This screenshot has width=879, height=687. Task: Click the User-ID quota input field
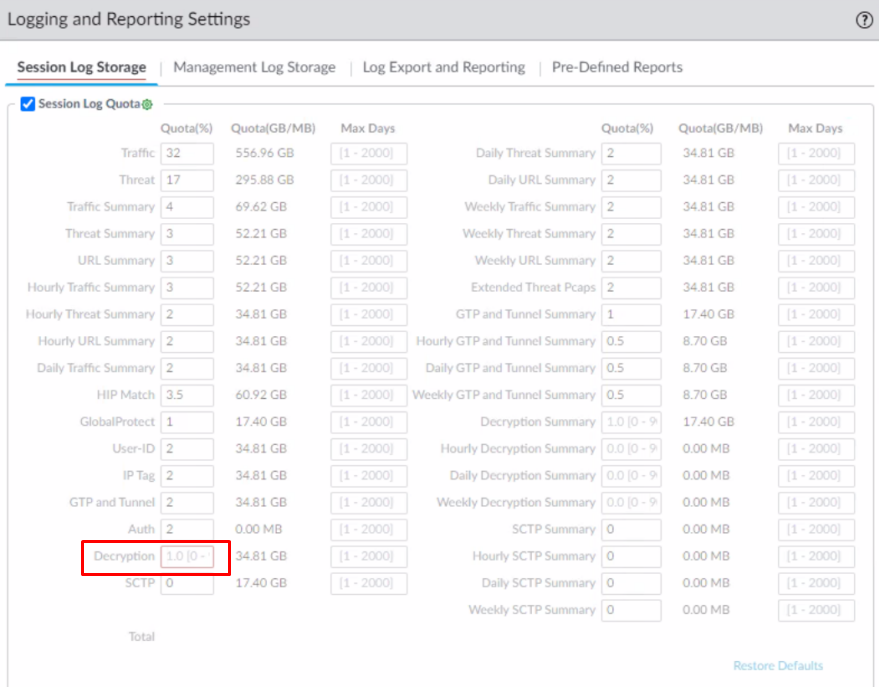point(187,449)
